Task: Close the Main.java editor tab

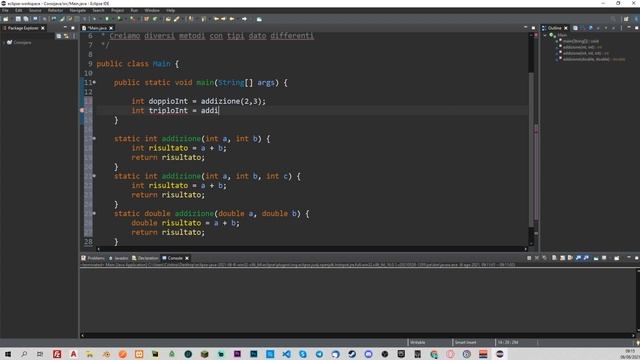Action: [111, 28]
